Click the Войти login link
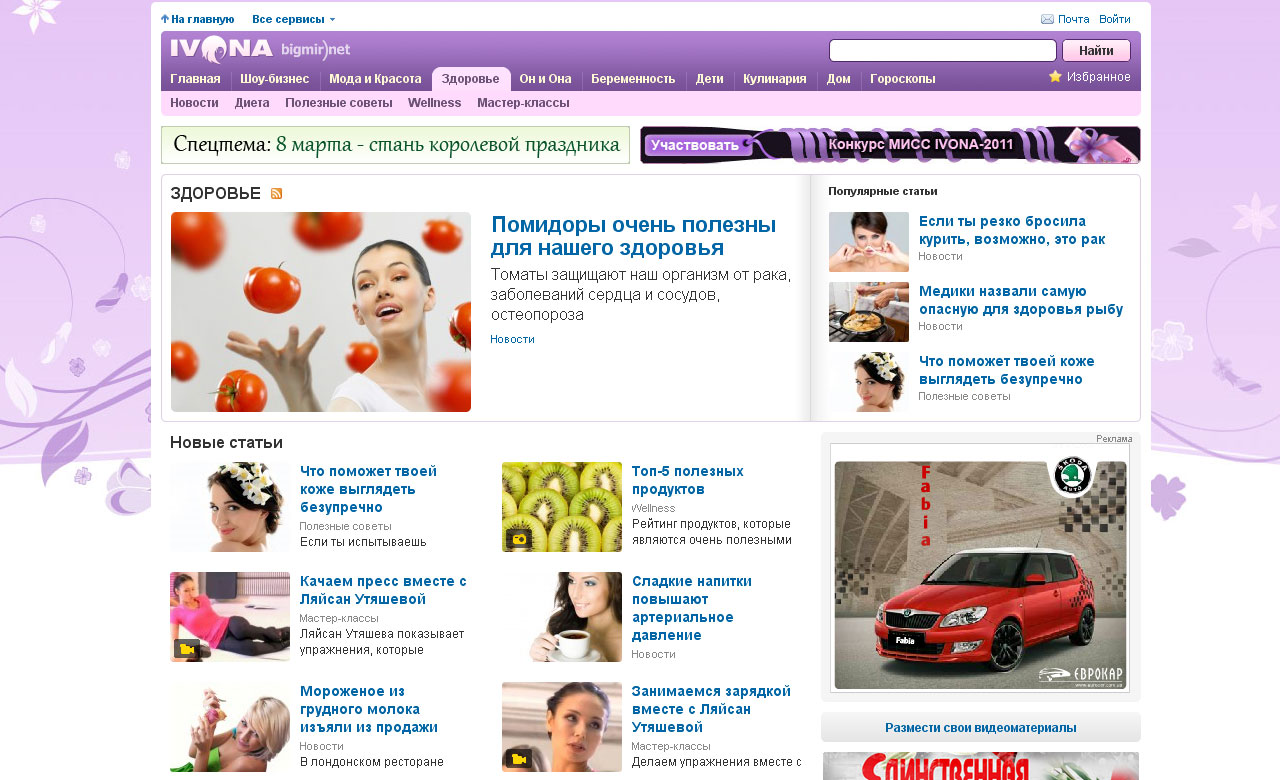 (x=1114, y=19)
